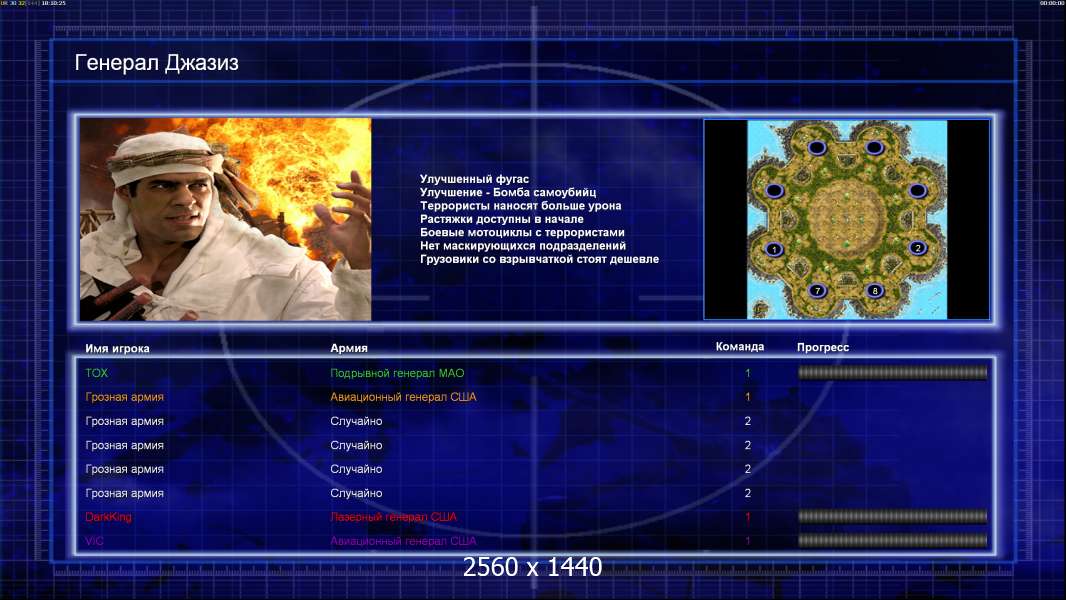Click the DarkKing loading progress bar
Viewport: 1066px width, 600px height.
[892, 517]
